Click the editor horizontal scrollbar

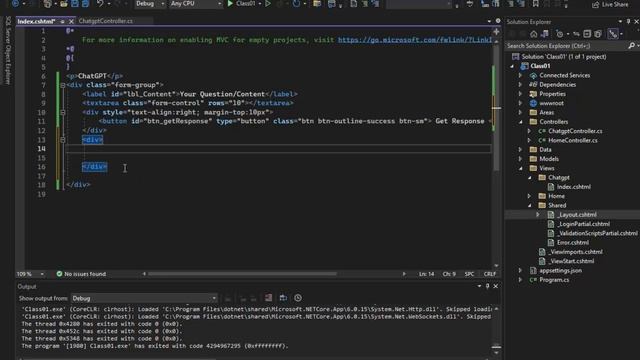(242, 274)
